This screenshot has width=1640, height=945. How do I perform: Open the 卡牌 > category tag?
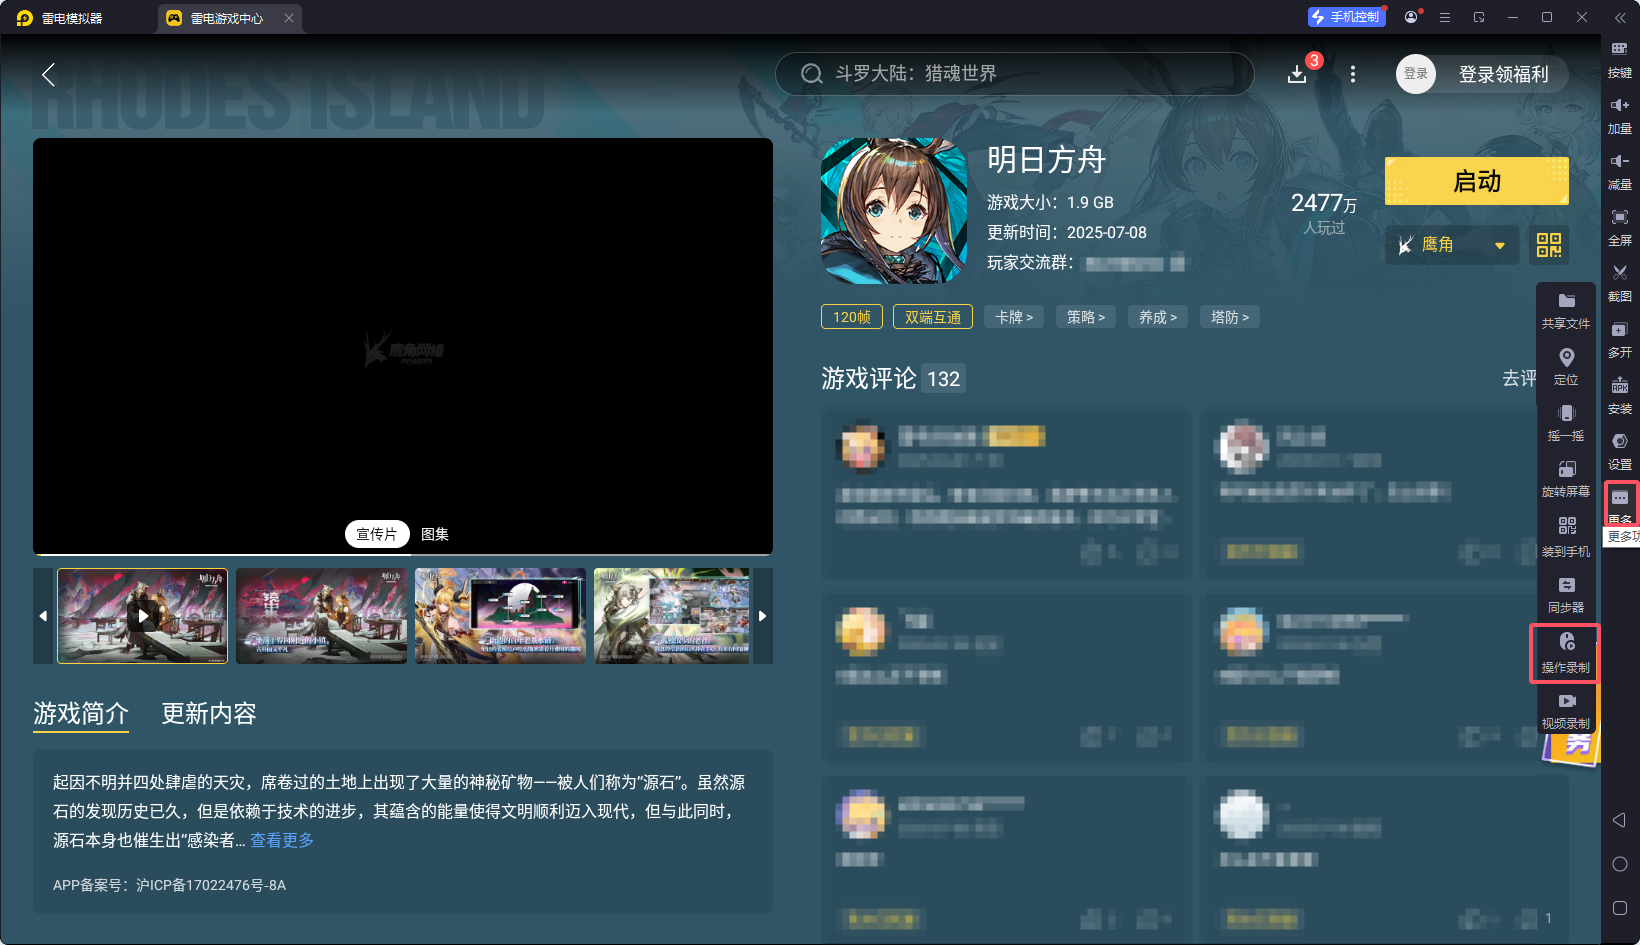(1014, 317)
